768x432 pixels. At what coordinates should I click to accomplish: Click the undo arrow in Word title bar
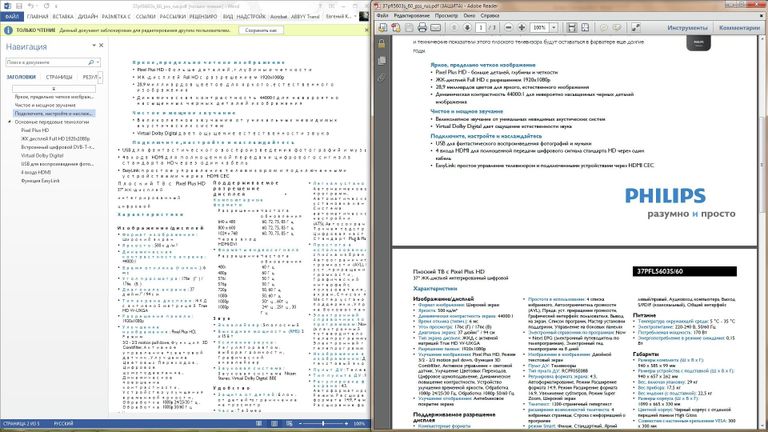click(x=31, y=6)
